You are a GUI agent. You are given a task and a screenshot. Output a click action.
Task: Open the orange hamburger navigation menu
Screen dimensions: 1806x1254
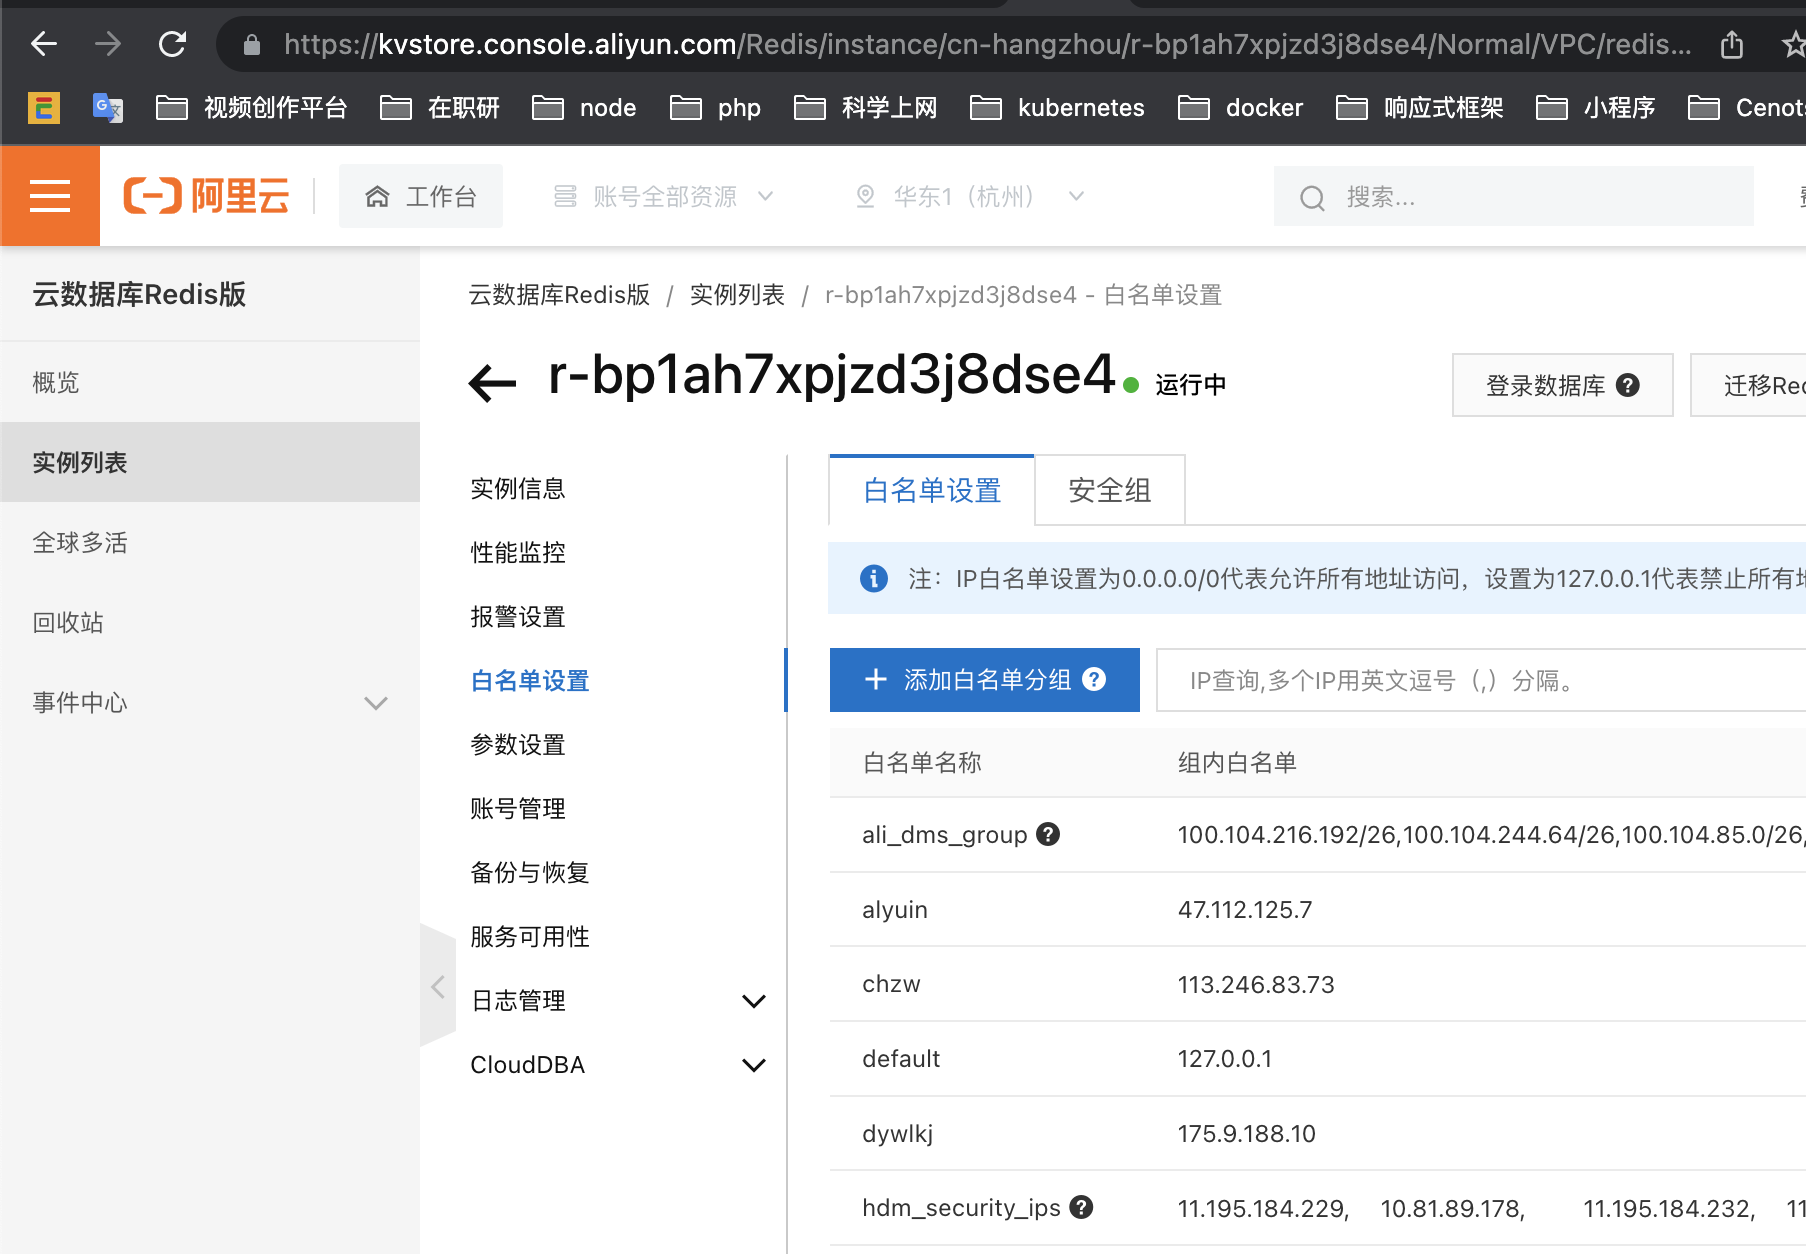pyautogui.click(x=50, y=196)
